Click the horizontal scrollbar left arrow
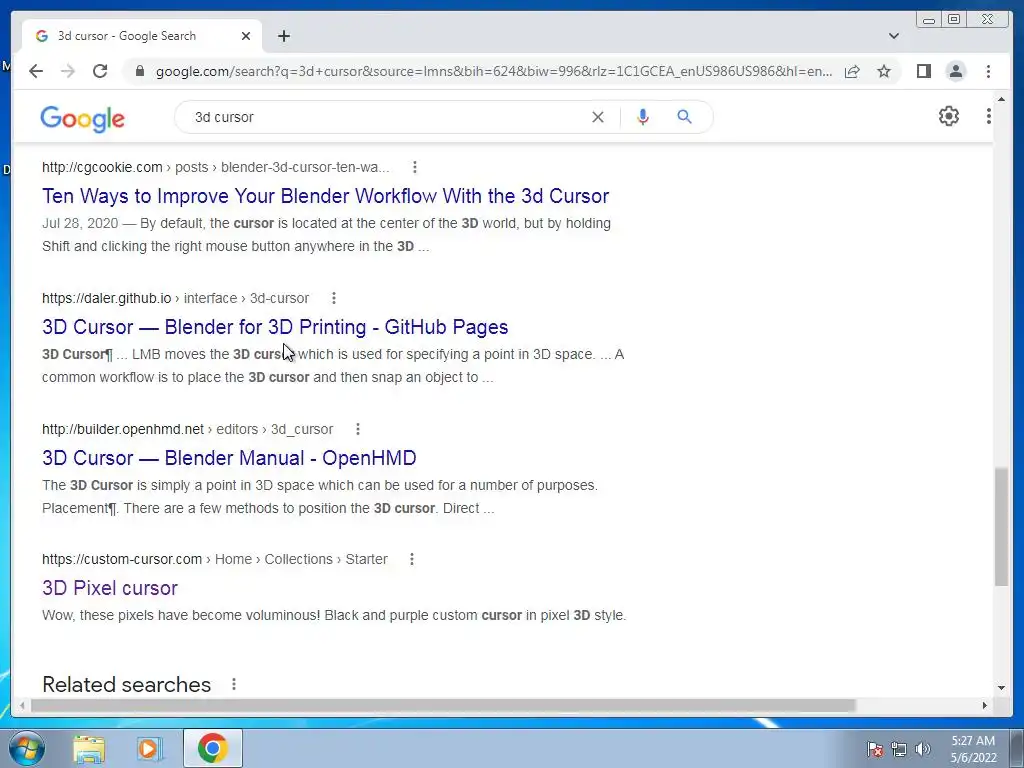Screen dimensions: 1024x768 pyautogui.click(x=22, y=705)
